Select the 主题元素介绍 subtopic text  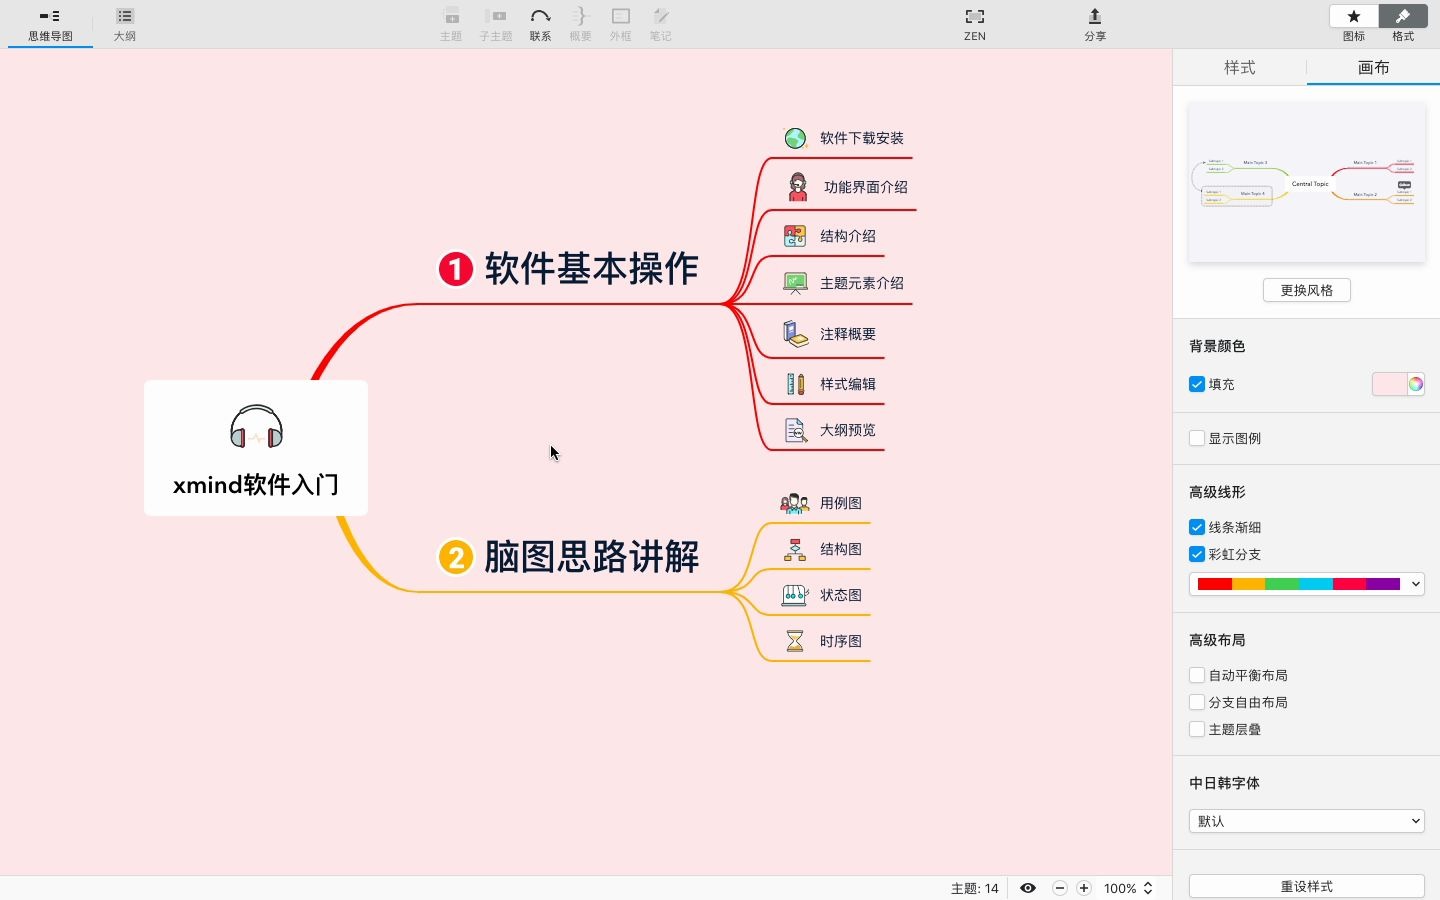[x=862, y=284]
